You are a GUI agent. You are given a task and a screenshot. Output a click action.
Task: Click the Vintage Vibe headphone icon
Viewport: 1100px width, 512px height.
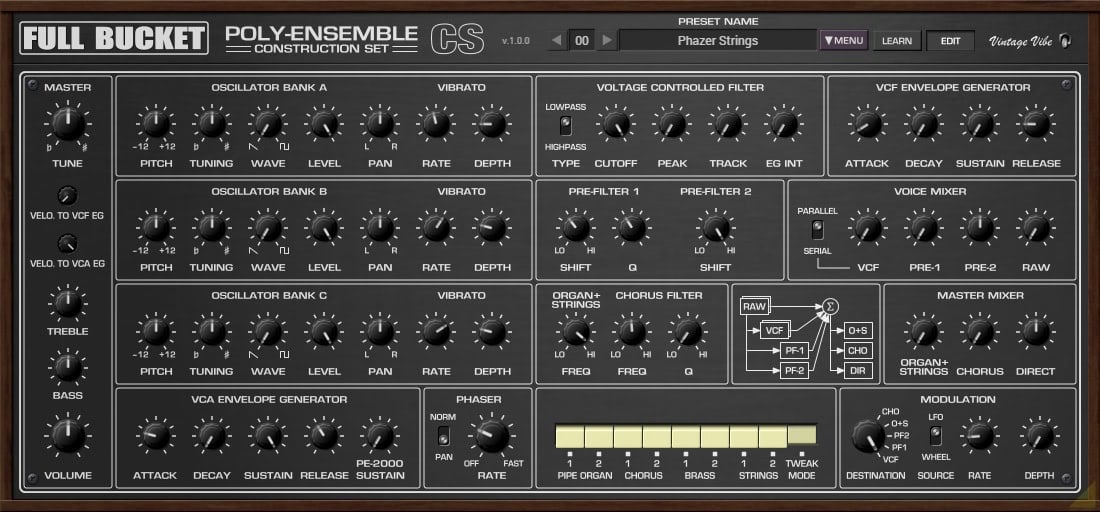coord(1066,41)
